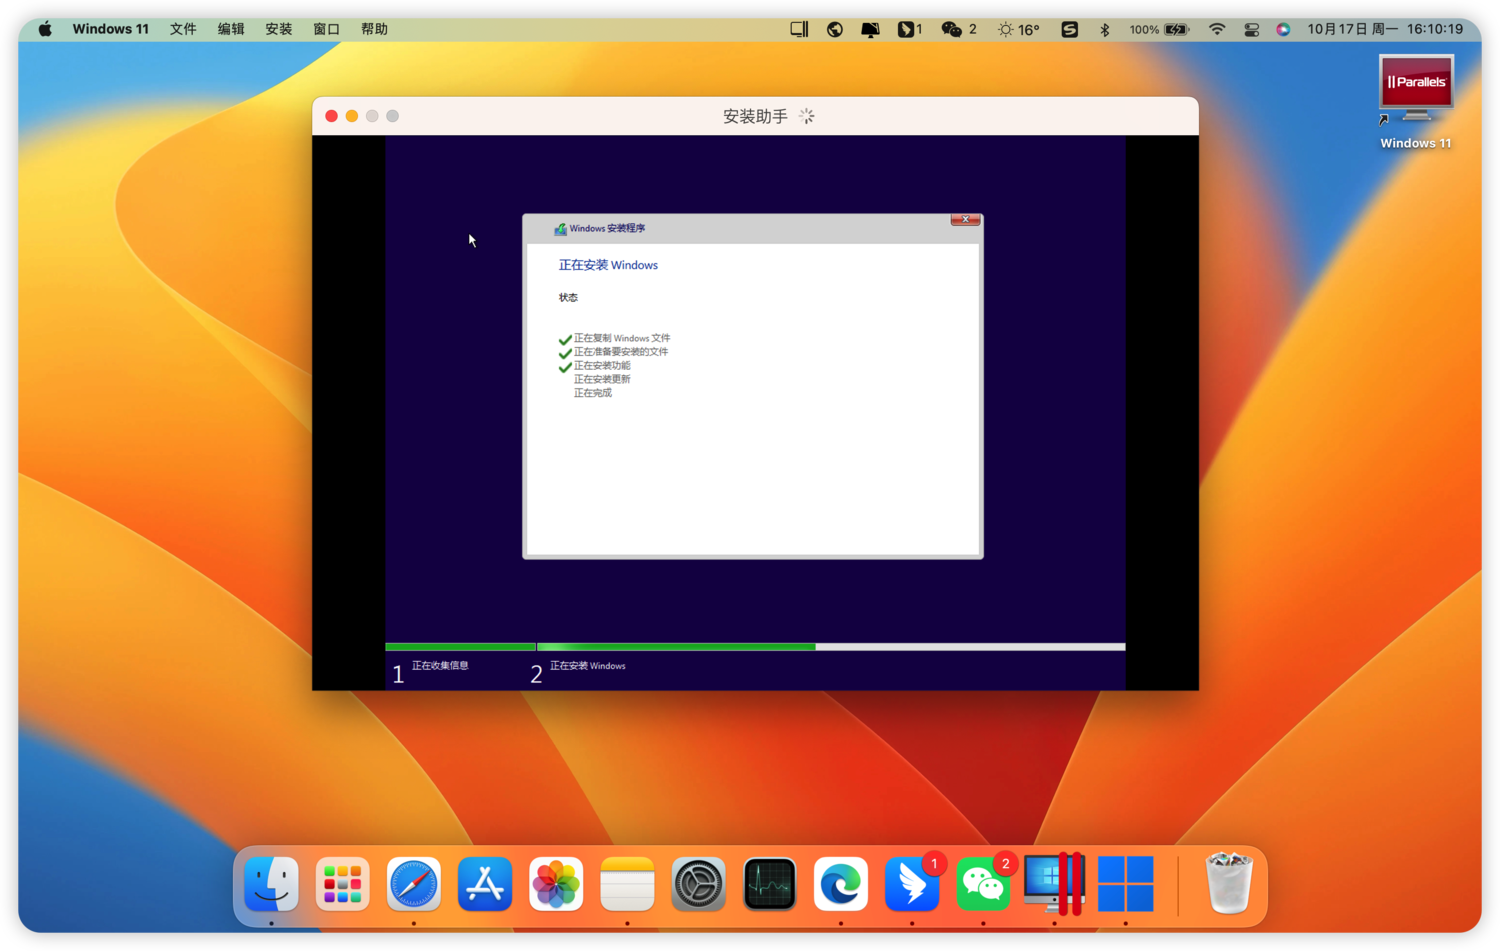Click the date and time 10月17日 周一
1500x951 pixels.
(1385, 29)
